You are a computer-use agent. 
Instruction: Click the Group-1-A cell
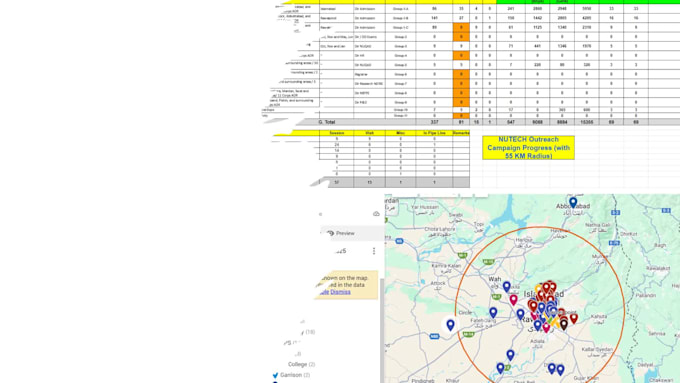coord(400,9)
